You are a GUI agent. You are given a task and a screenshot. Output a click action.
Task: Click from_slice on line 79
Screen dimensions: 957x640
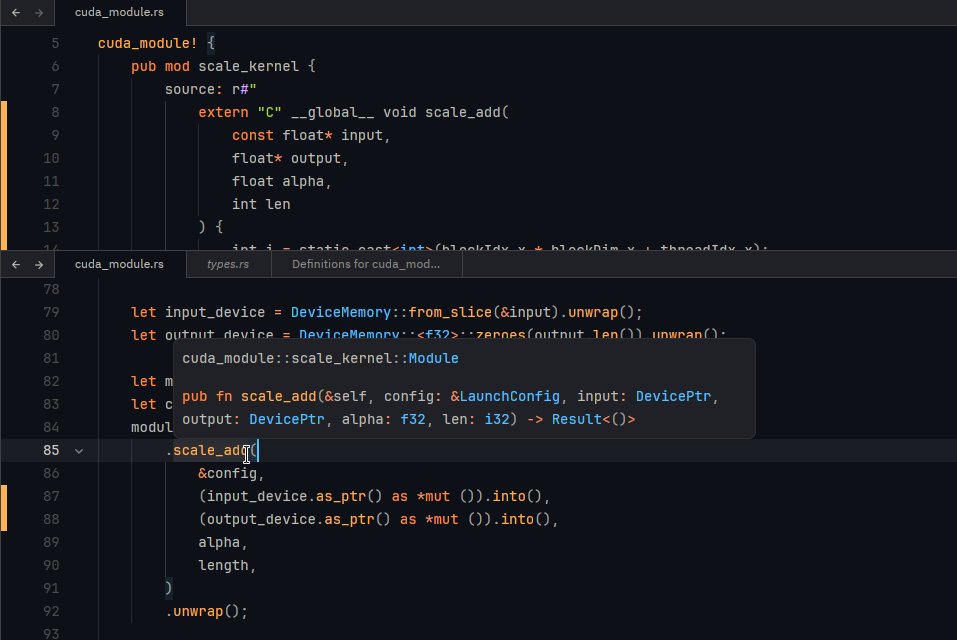pyautogui.click(x=450, y=312)
